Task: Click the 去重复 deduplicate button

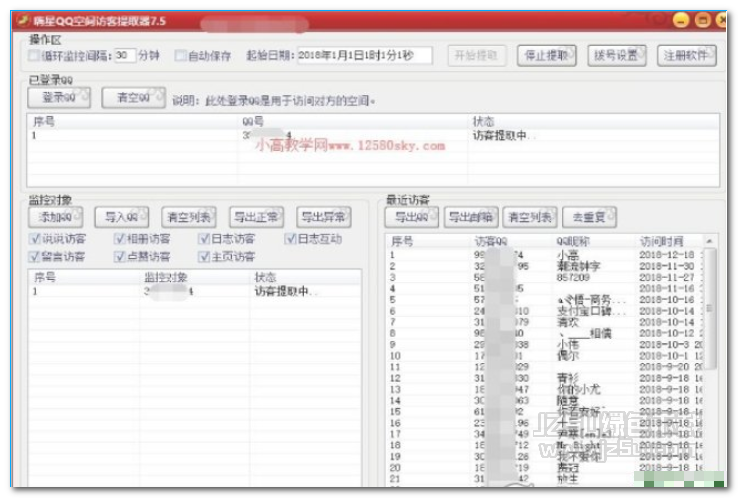Action: tap(589, 217)
